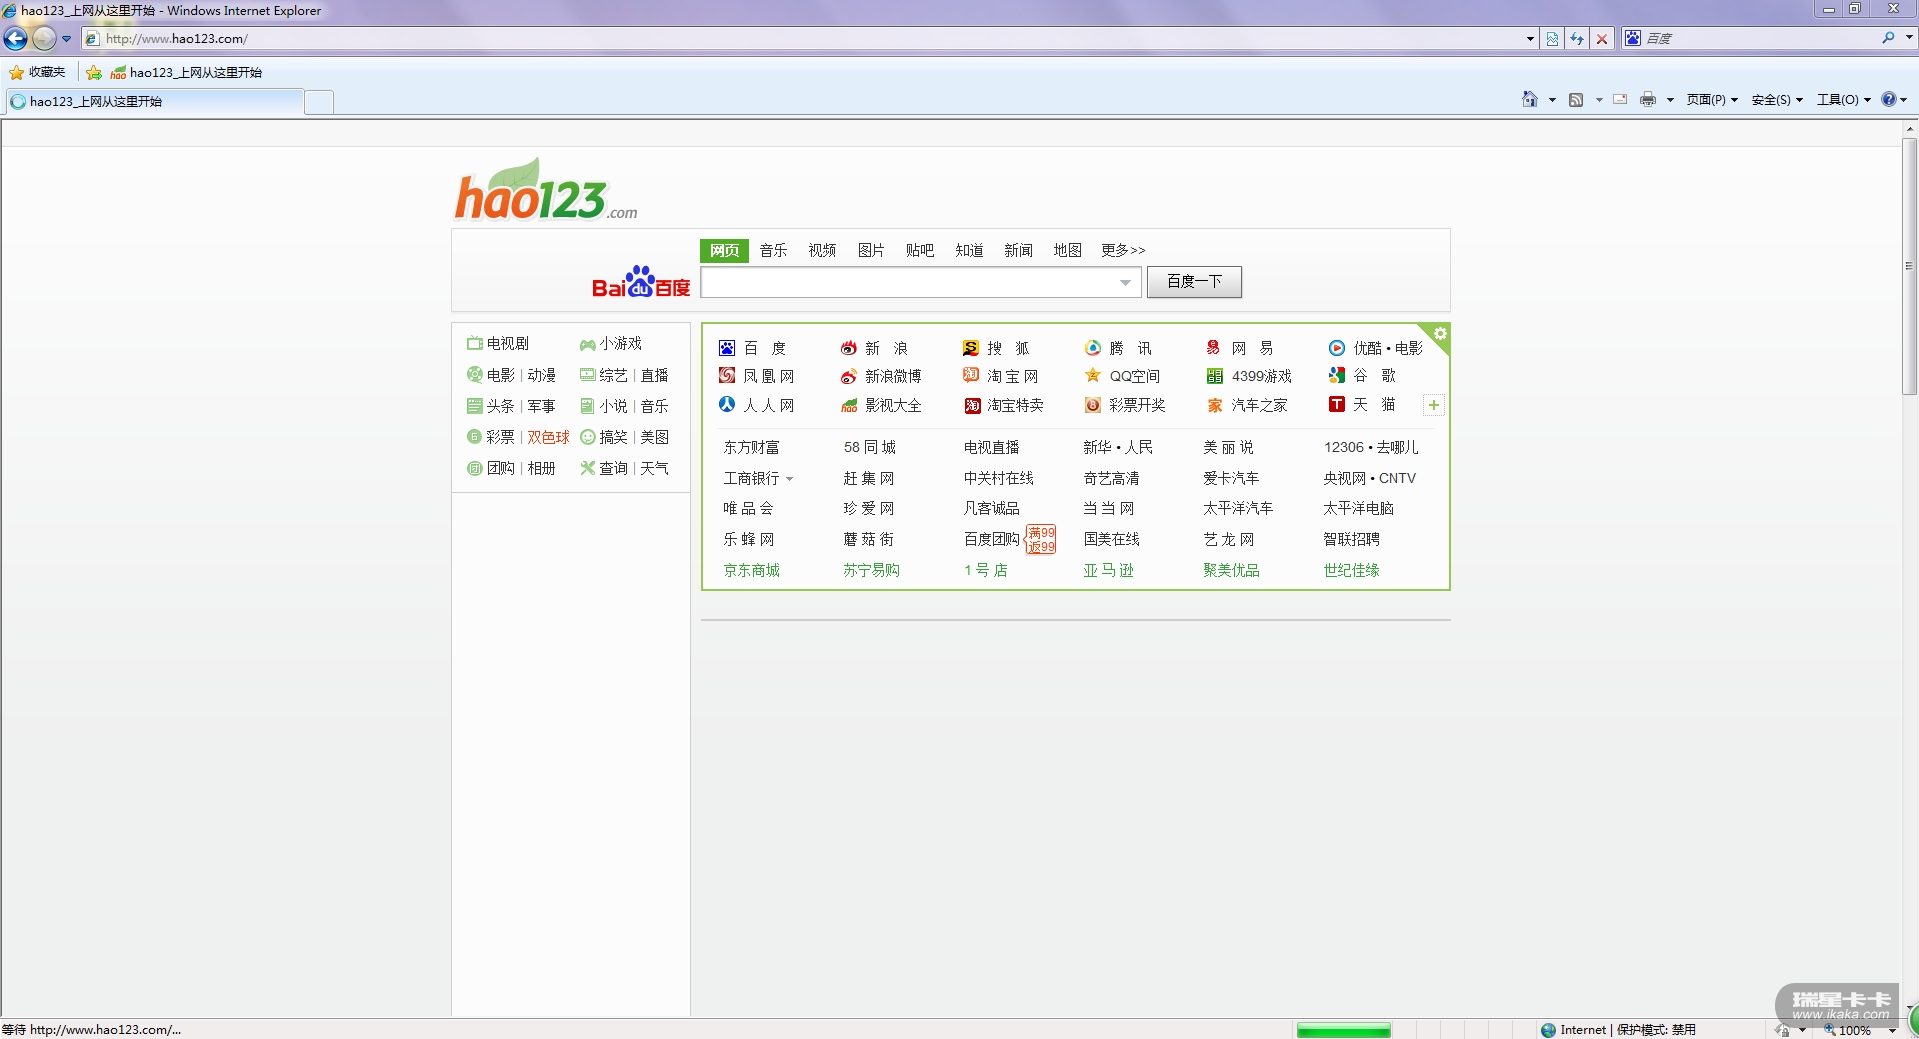Click the 4399游戏 site icon
Screen dimensions: 1919x1039
1215,376
